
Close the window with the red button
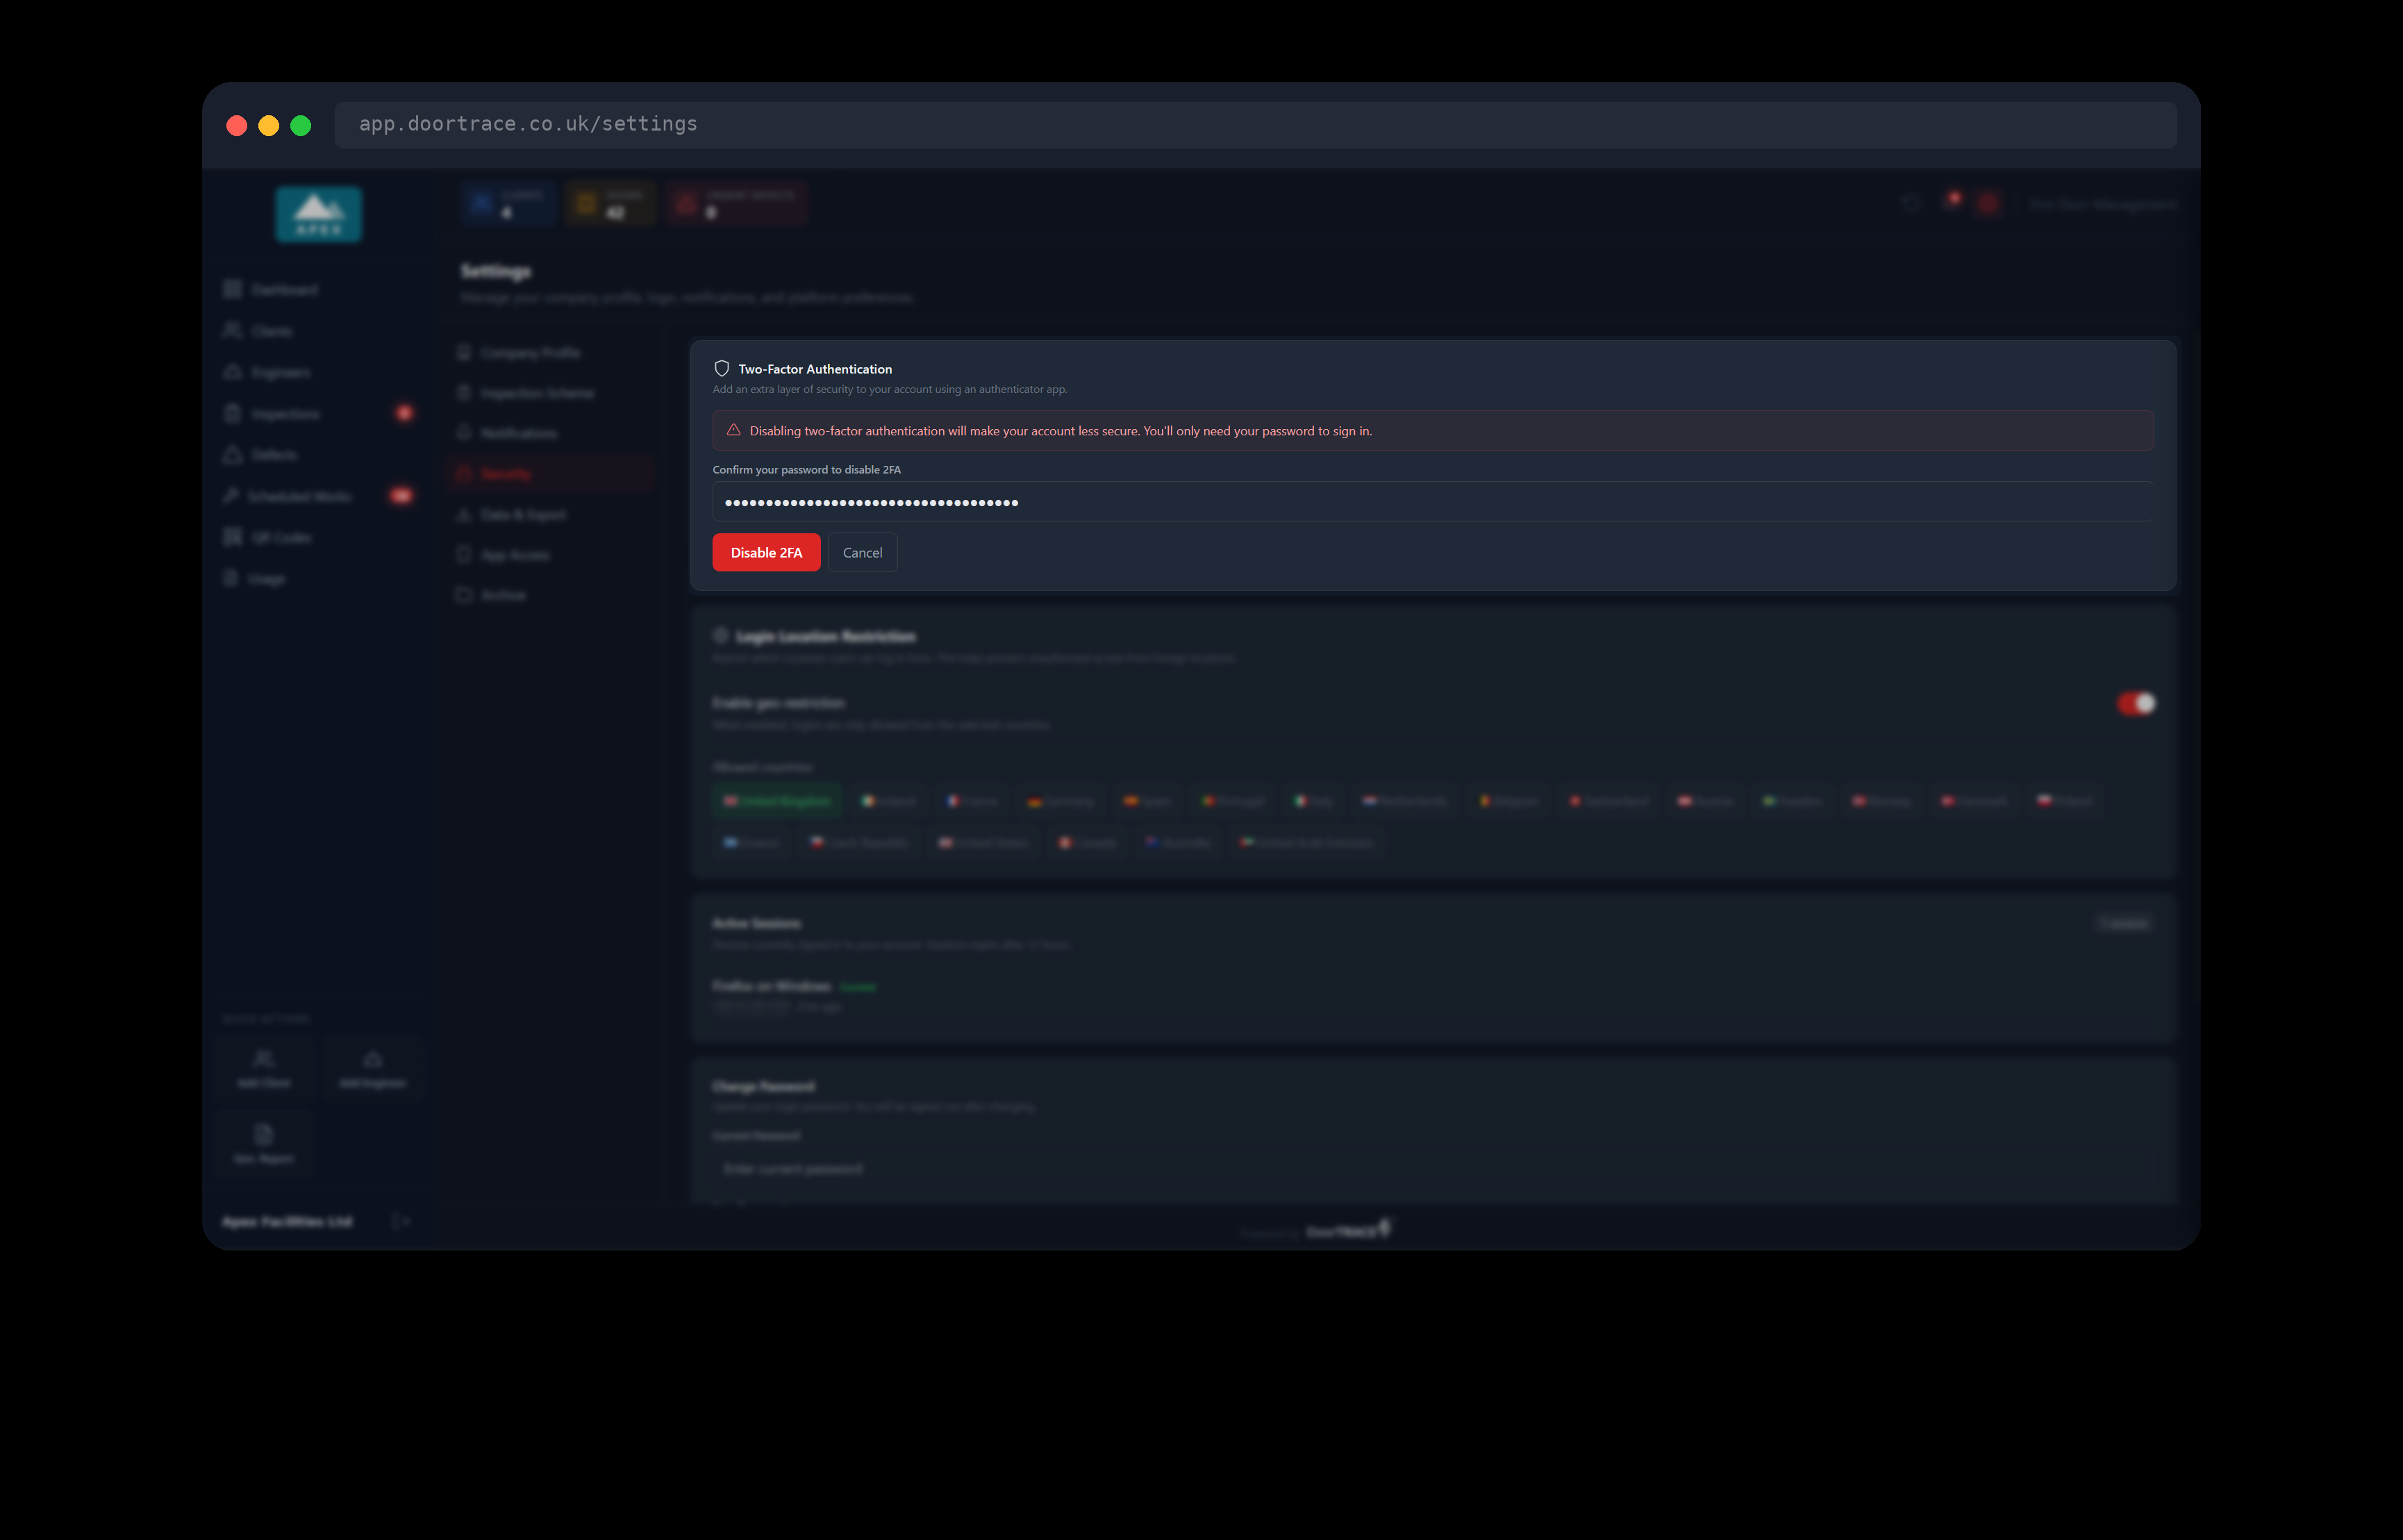[237, 125]
